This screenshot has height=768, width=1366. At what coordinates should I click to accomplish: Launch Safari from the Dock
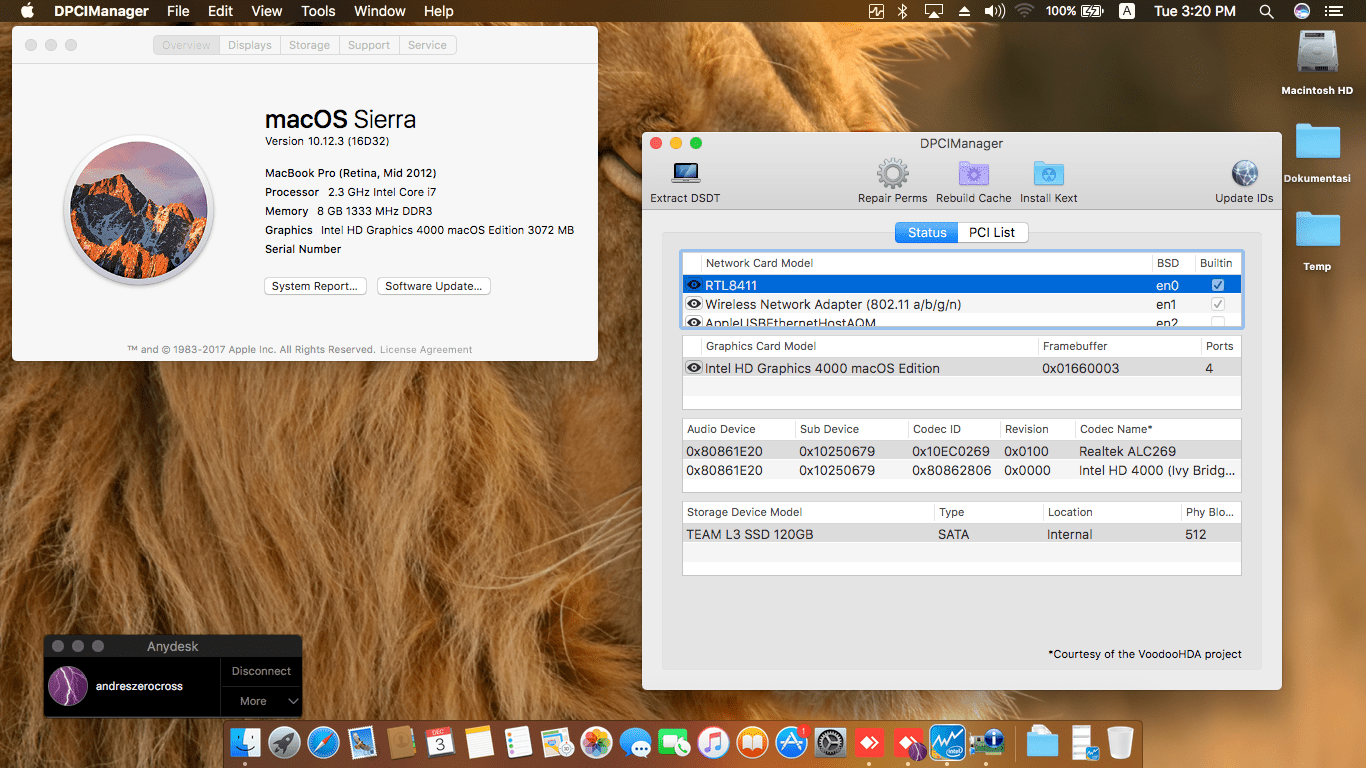click(324, 742)
